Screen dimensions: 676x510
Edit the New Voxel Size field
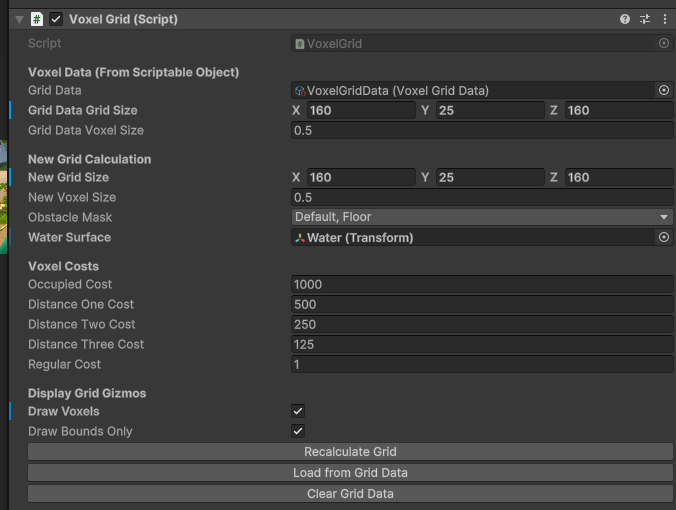(x=482, y=197)
